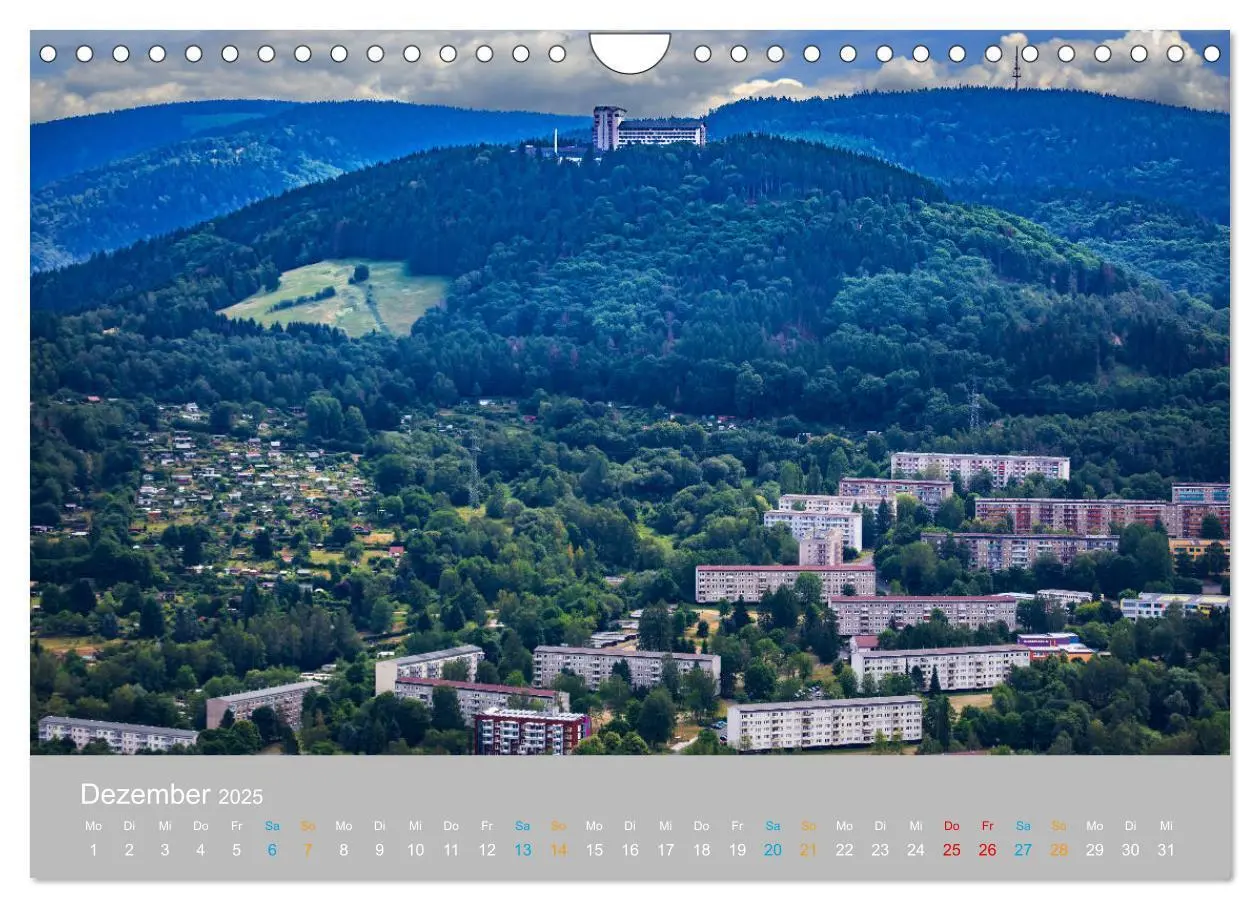Select date 18 in the calendar row
1260x908 pixels.
click(702, 850)
